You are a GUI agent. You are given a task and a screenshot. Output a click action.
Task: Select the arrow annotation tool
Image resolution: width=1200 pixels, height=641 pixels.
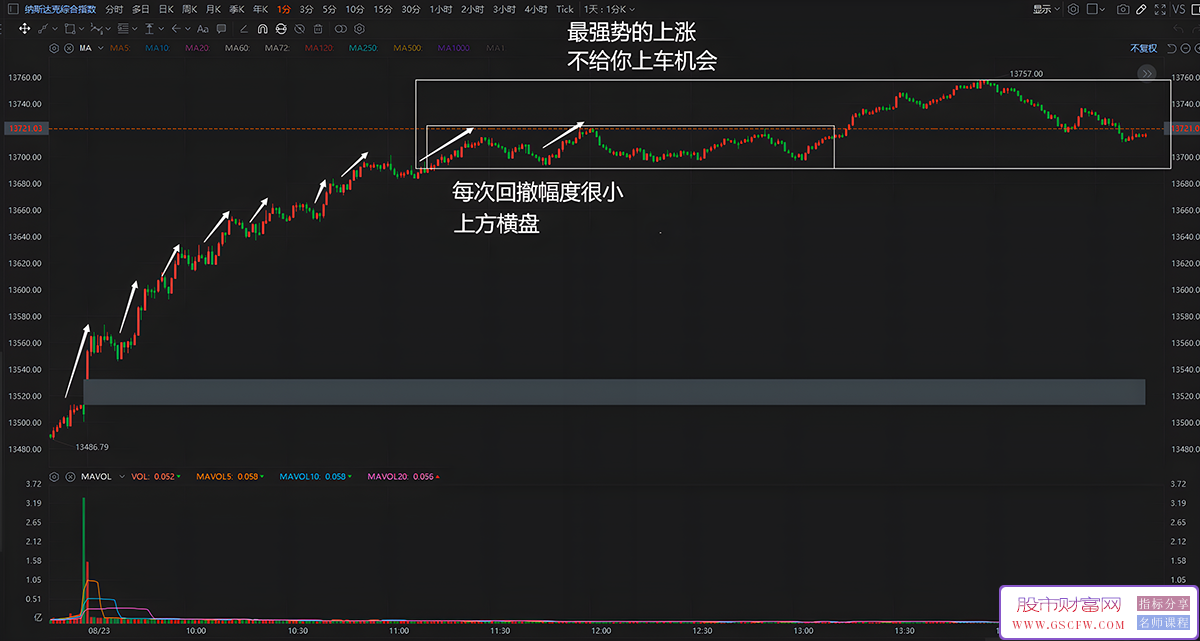pyautogui.click(x=175, y=29)
